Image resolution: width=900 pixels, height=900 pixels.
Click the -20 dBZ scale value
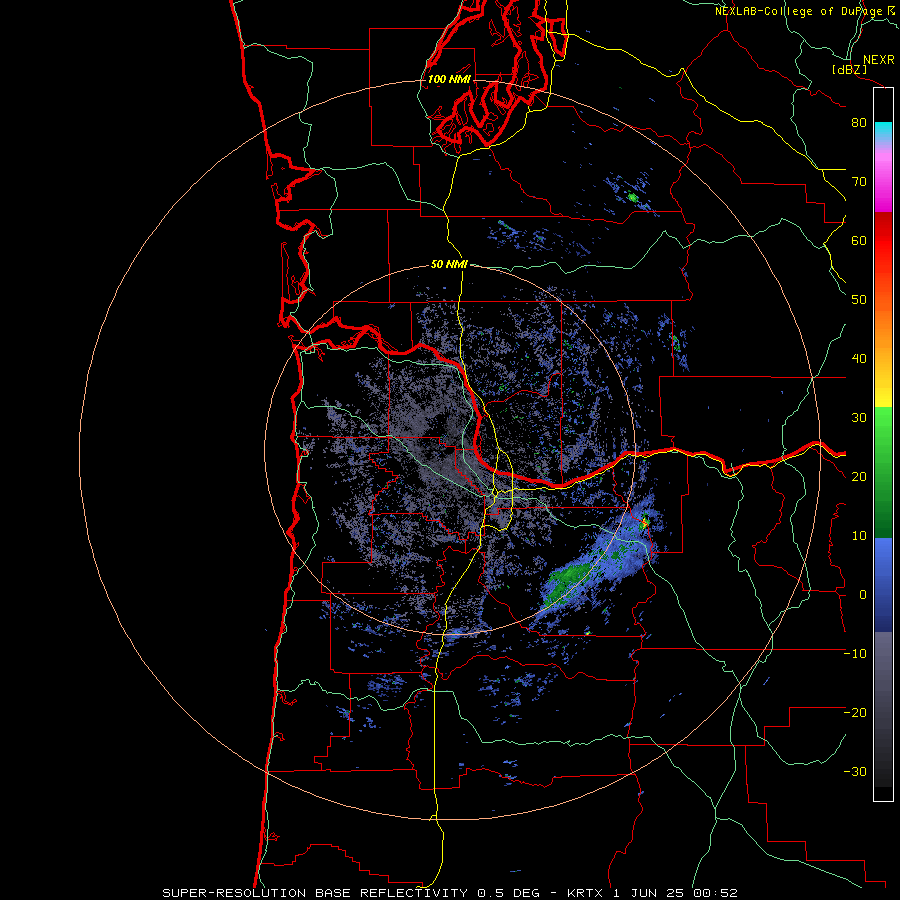point(855,713)
